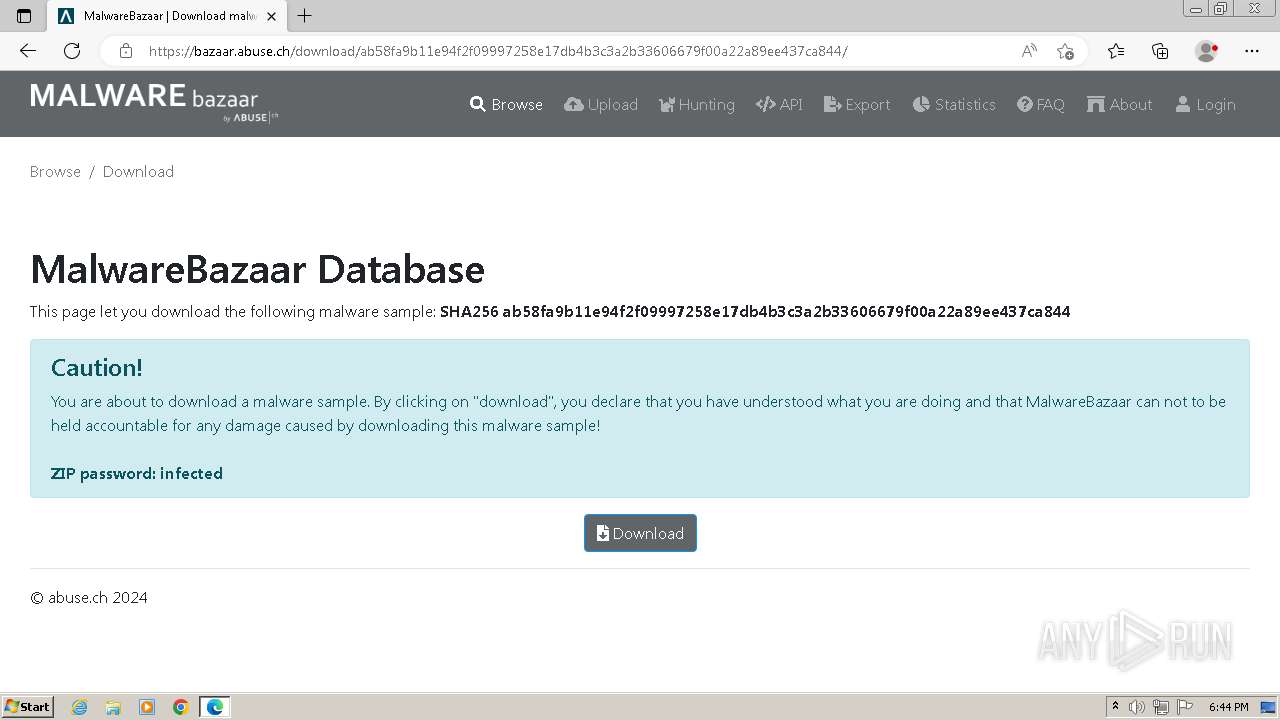
Task: Click the taskbar clock 6:44 PM
Action: pos(1228,707)
